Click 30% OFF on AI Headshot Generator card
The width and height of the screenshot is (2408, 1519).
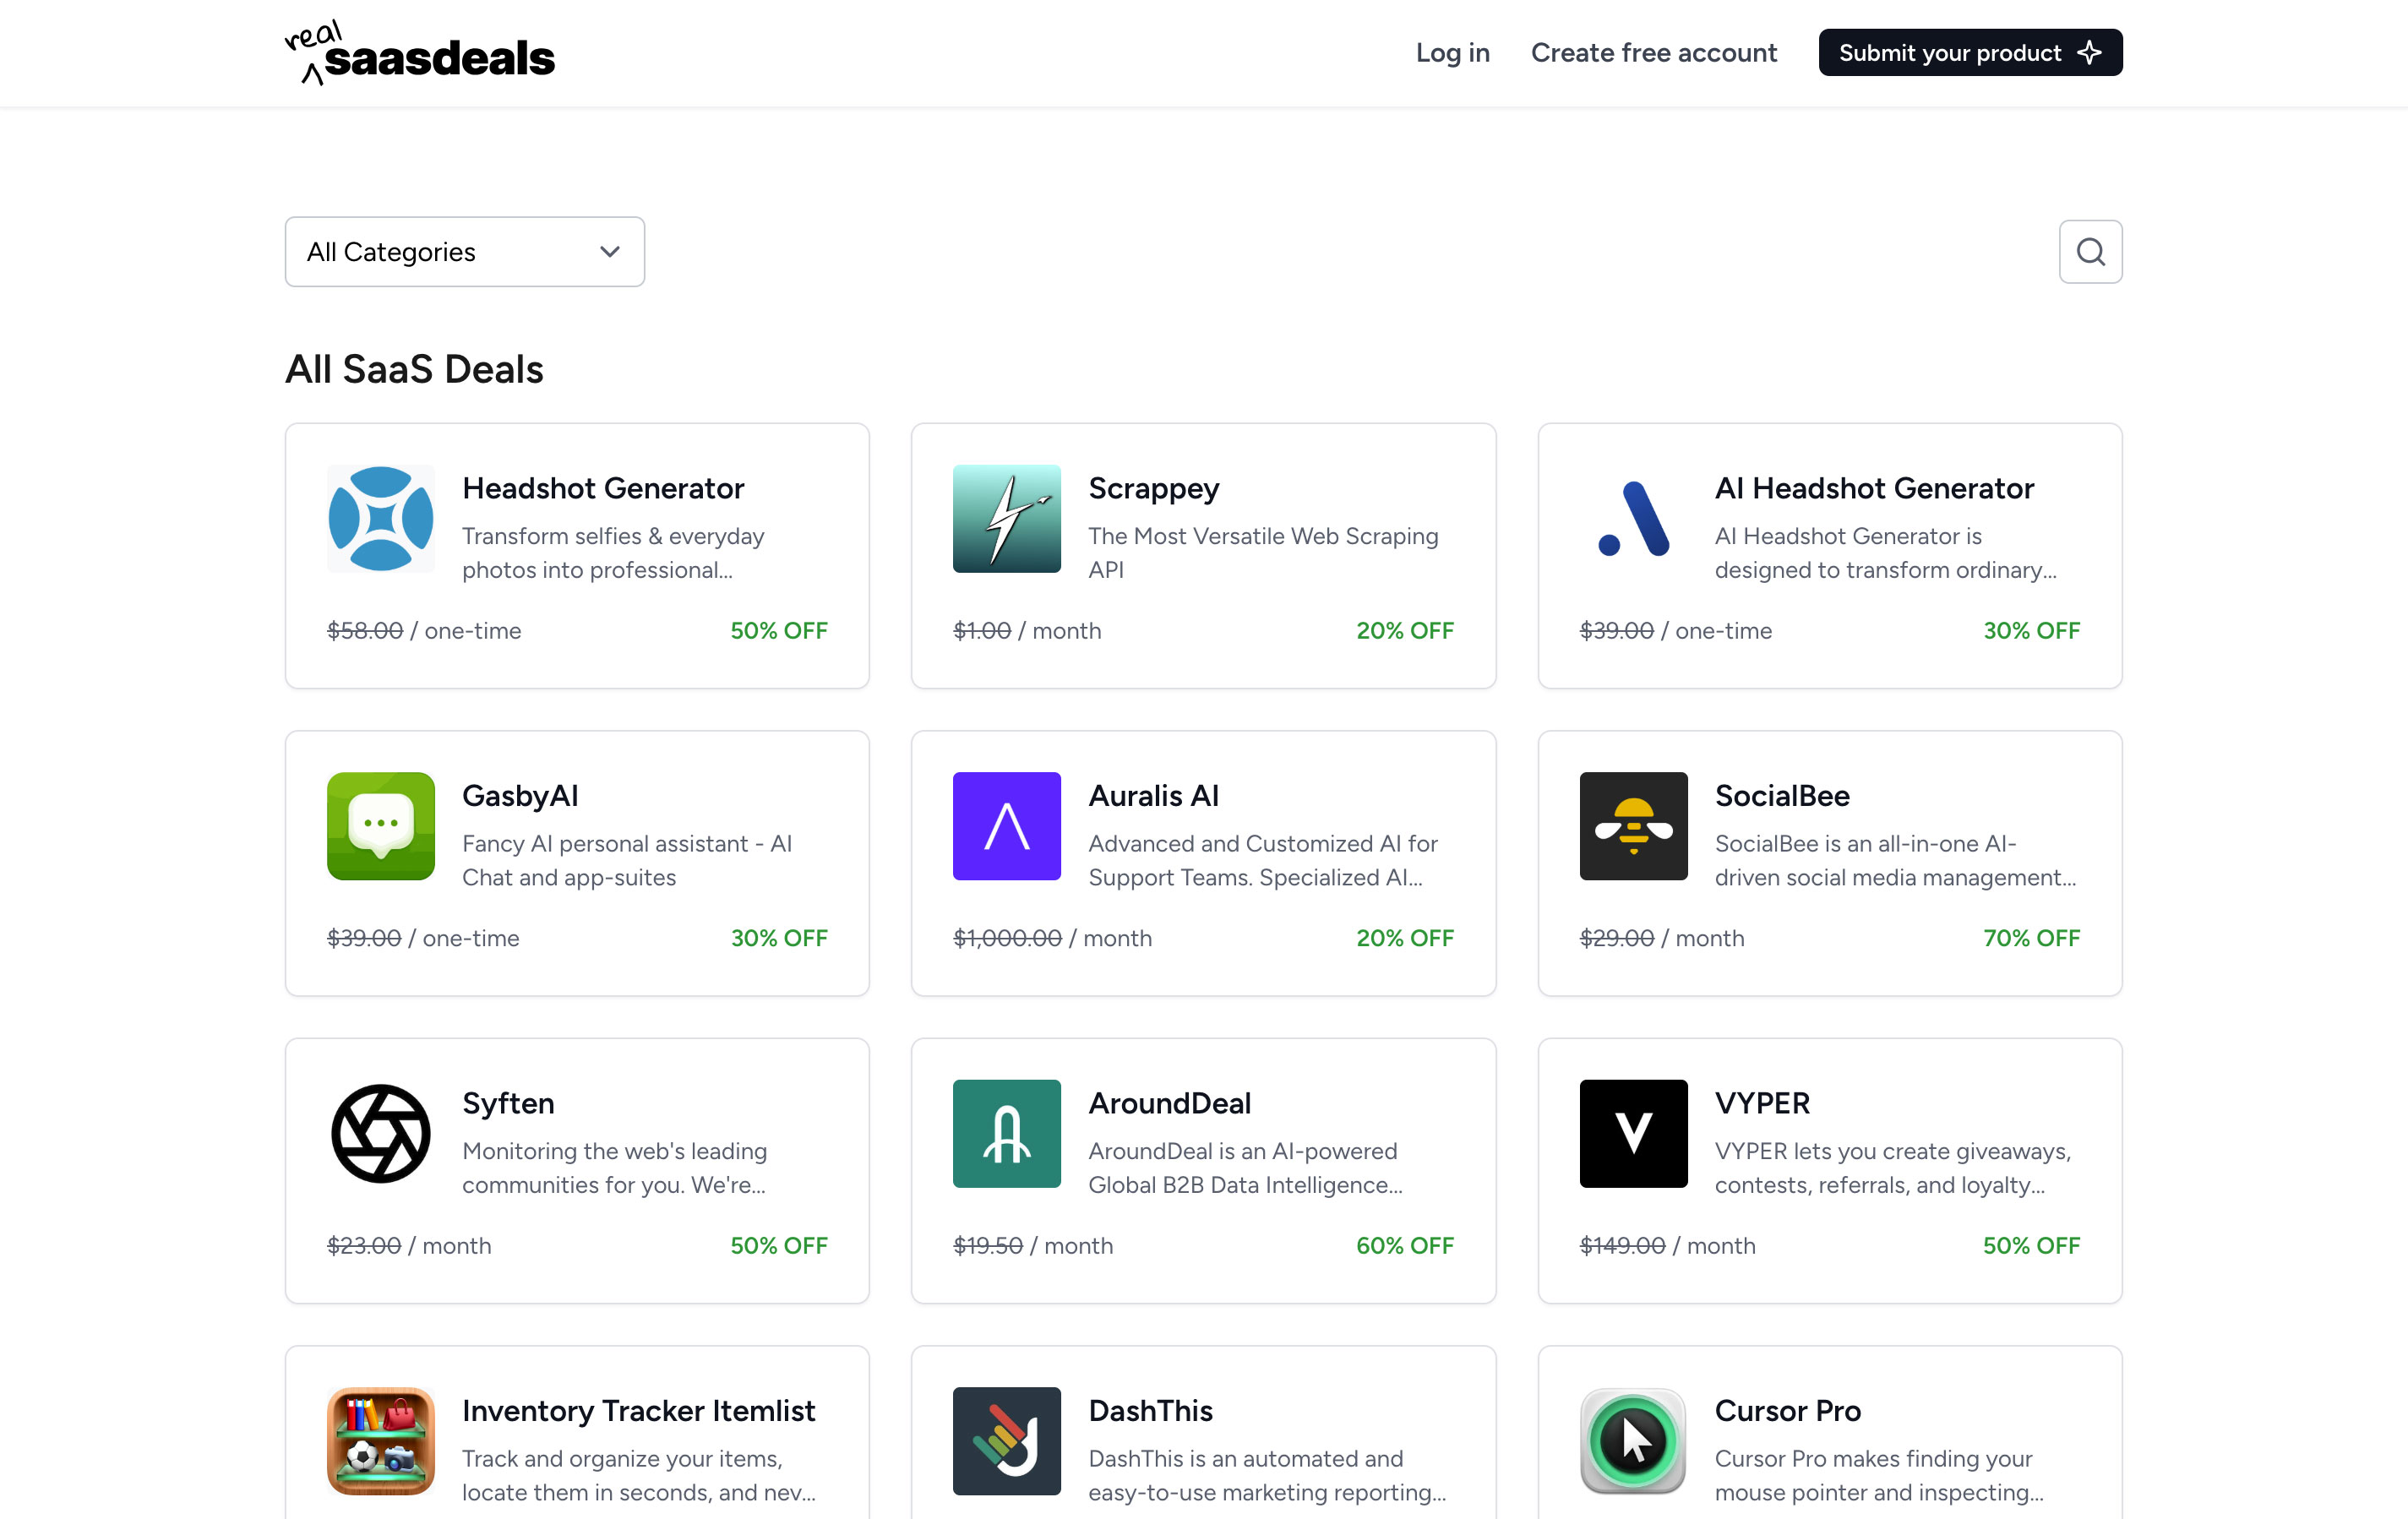coord(2031,631)
